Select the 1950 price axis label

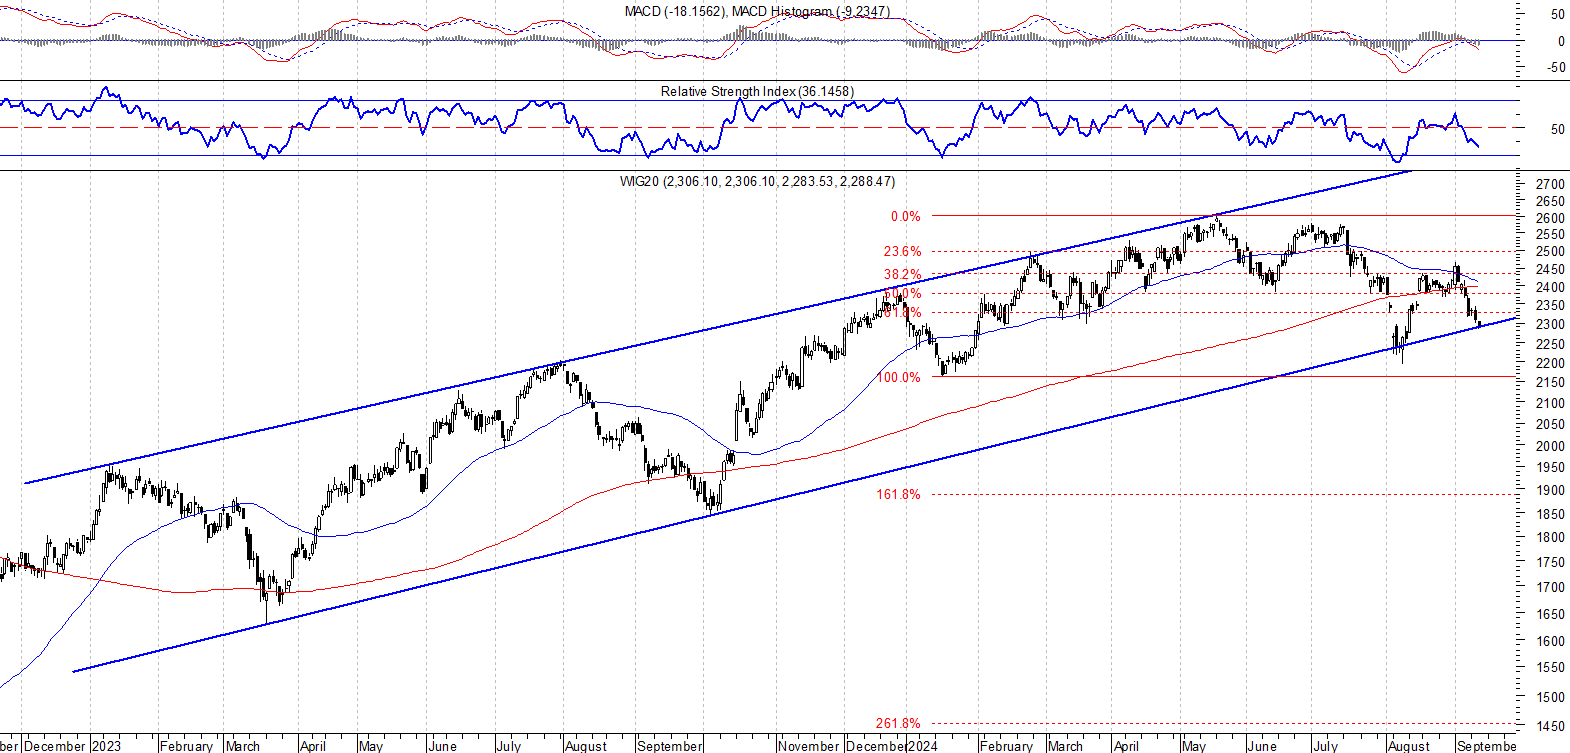1550,468
